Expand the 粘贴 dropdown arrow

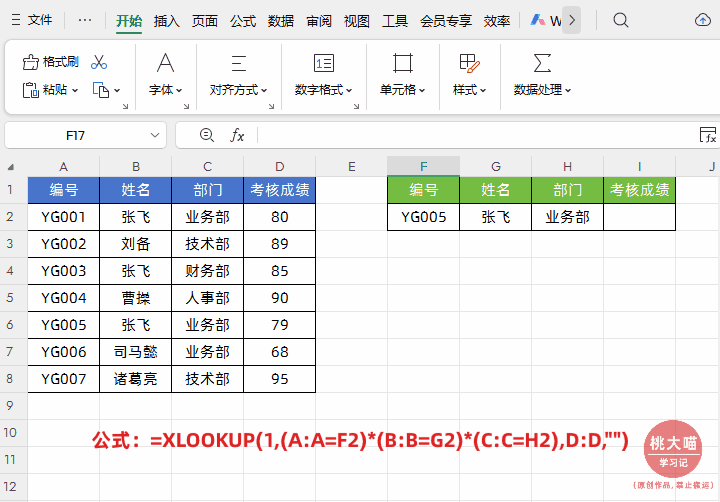pyautogui.click(x=75, y=90)
